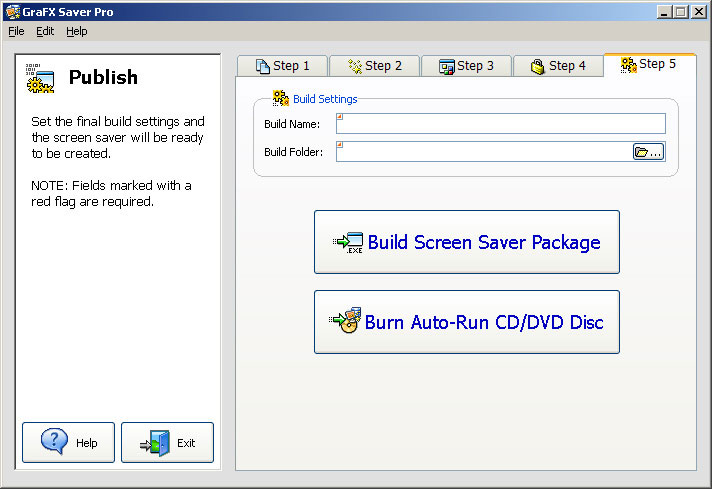
Task: Minimize the GraFX Saver Pro window
Action: click(x=664, y=12)
